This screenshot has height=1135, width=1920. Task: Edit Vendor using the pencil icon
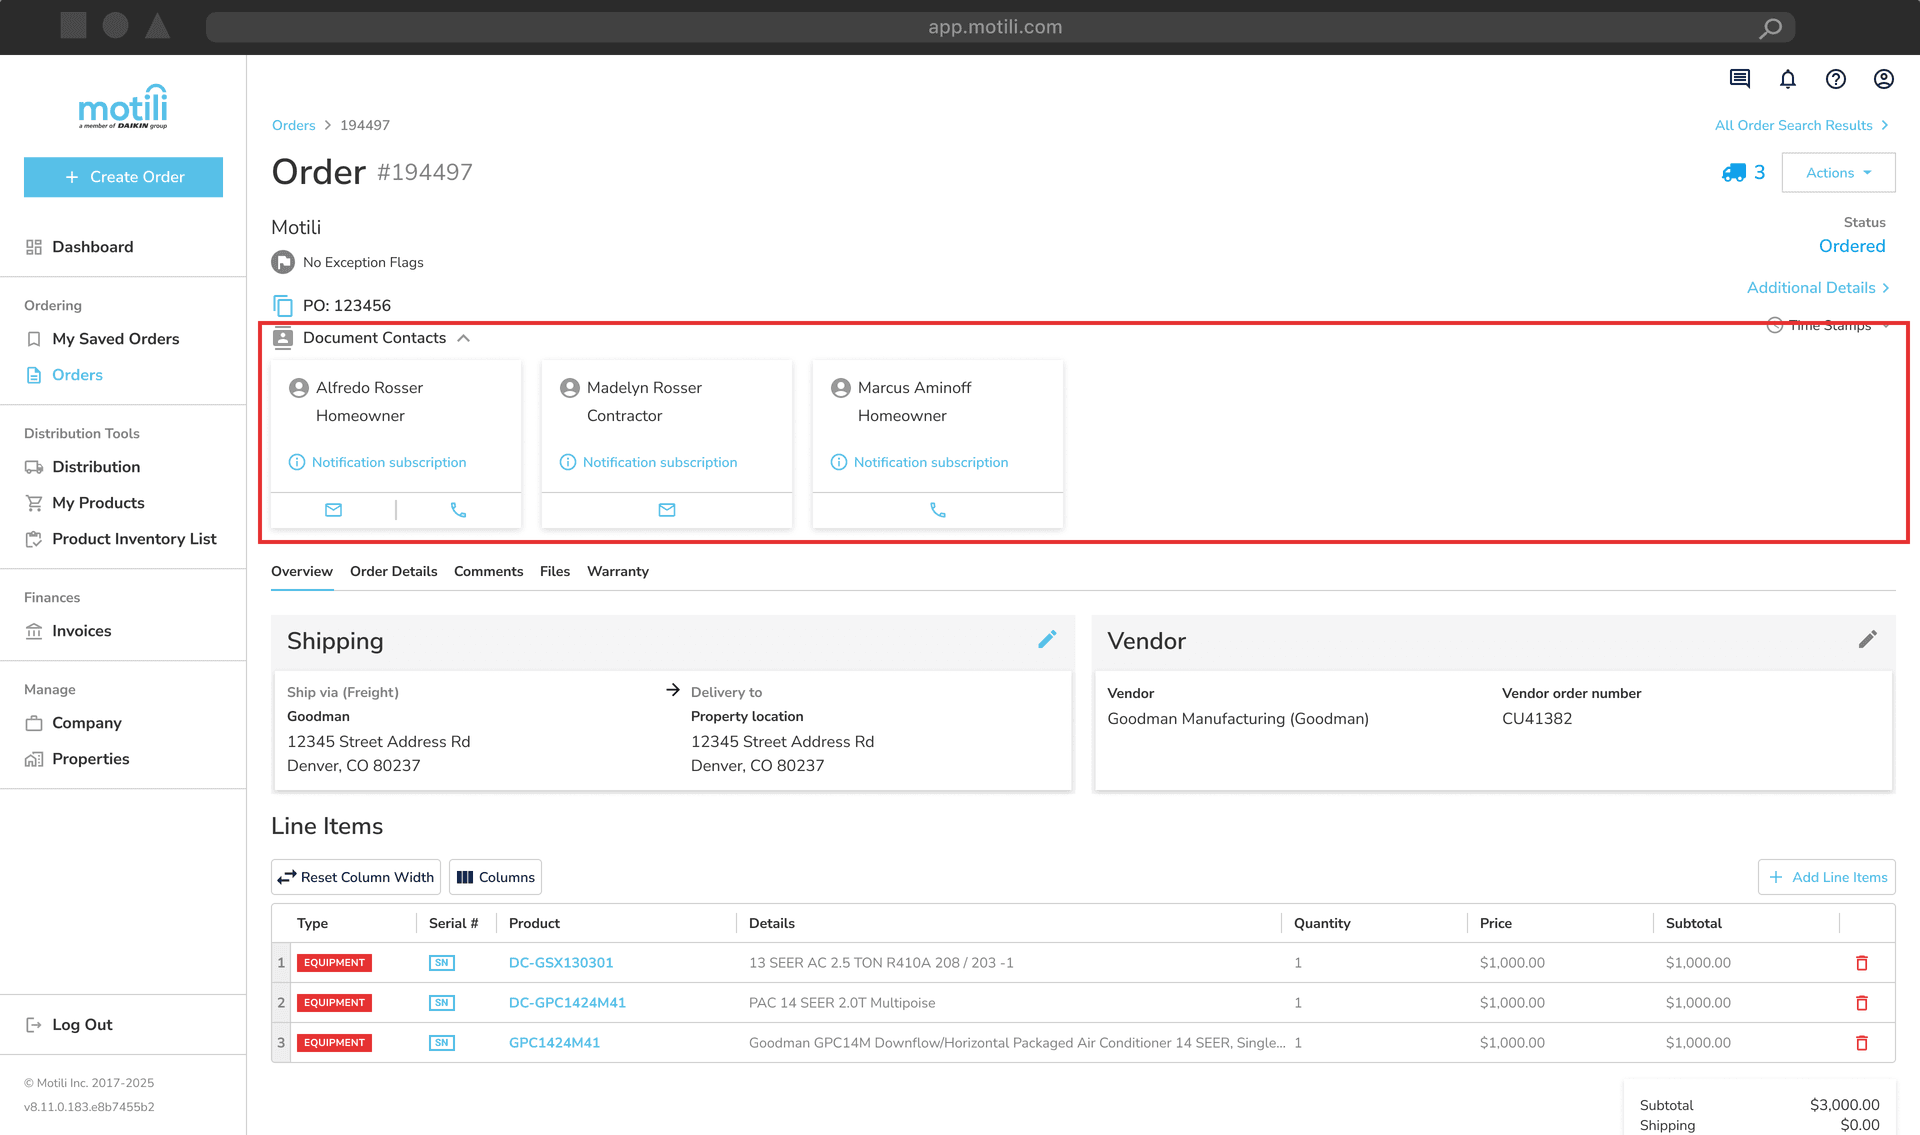point(1868,639)
